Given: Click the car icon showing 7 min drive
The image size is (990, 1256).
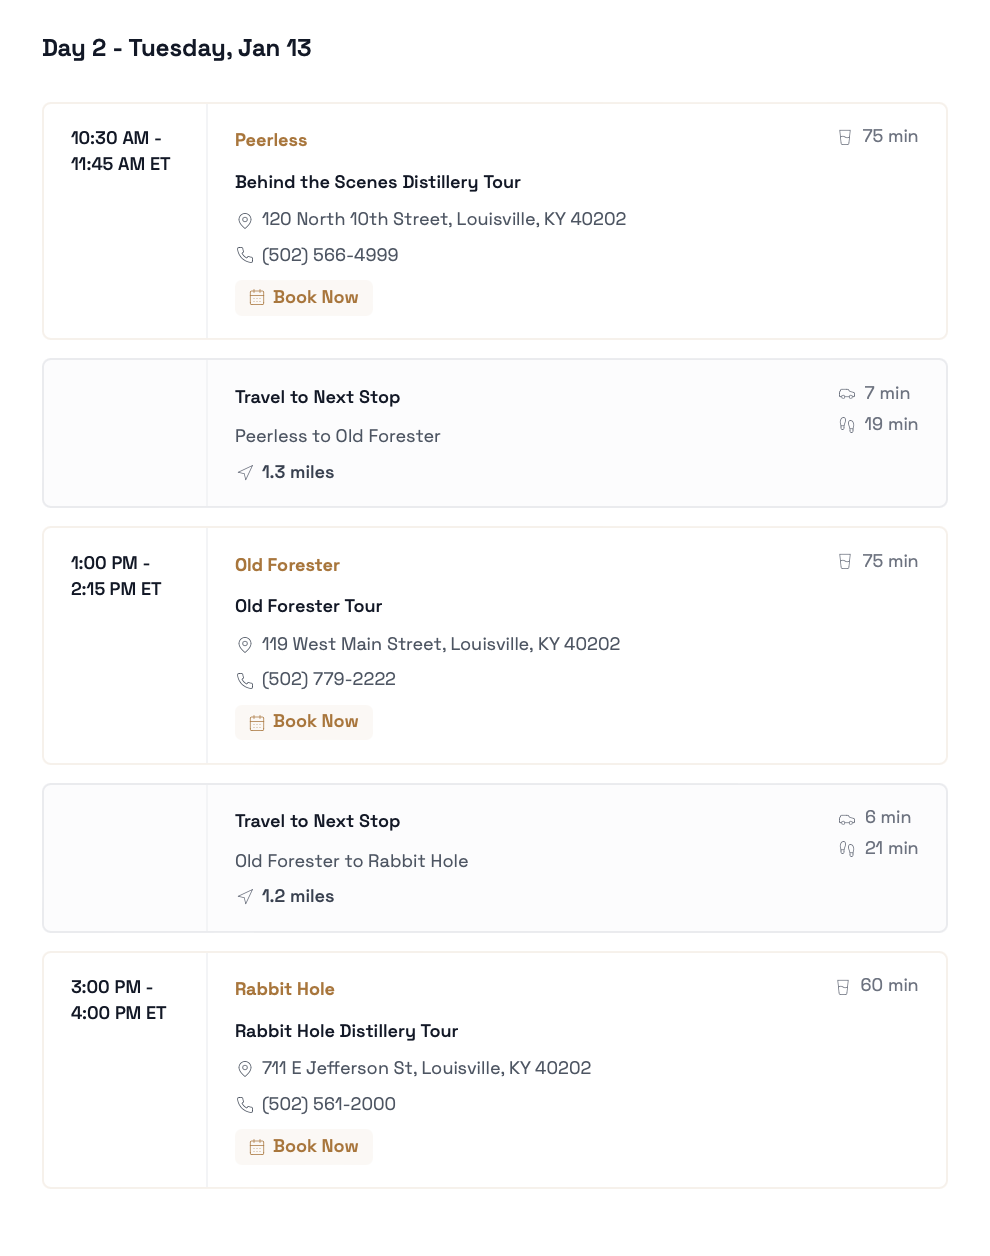Looking at the screenshot, I should click(847, 394).
